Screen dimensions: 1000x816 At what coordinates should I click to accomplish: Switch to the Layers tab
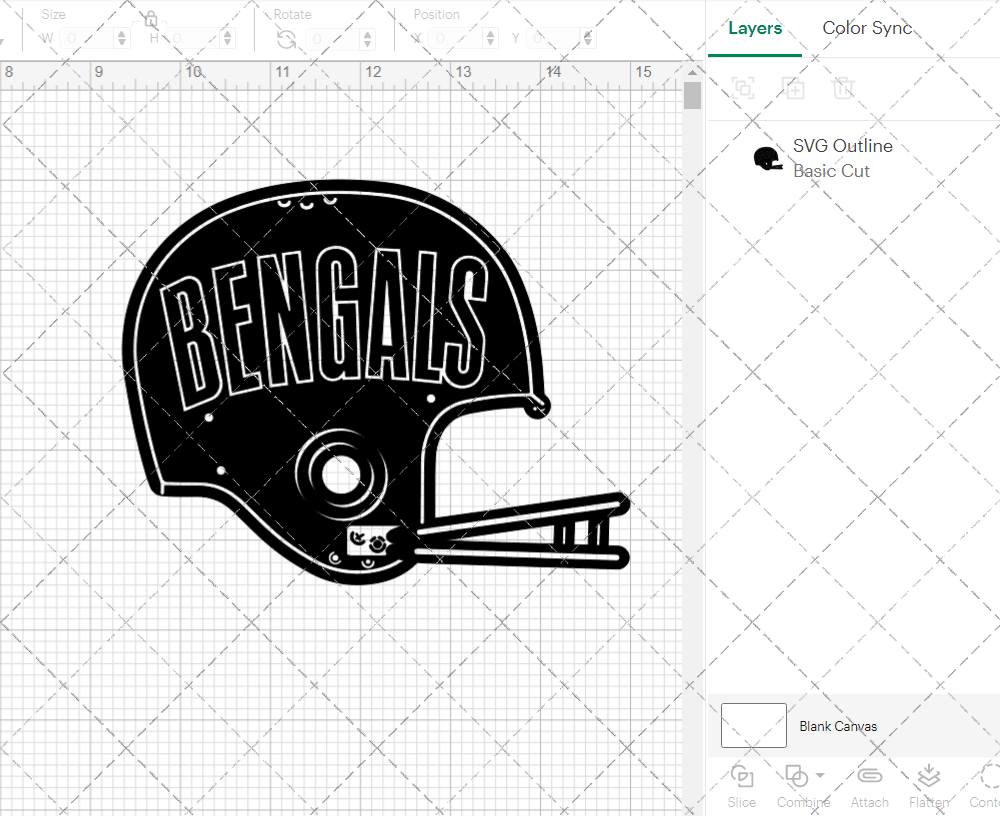pos(755,28)
